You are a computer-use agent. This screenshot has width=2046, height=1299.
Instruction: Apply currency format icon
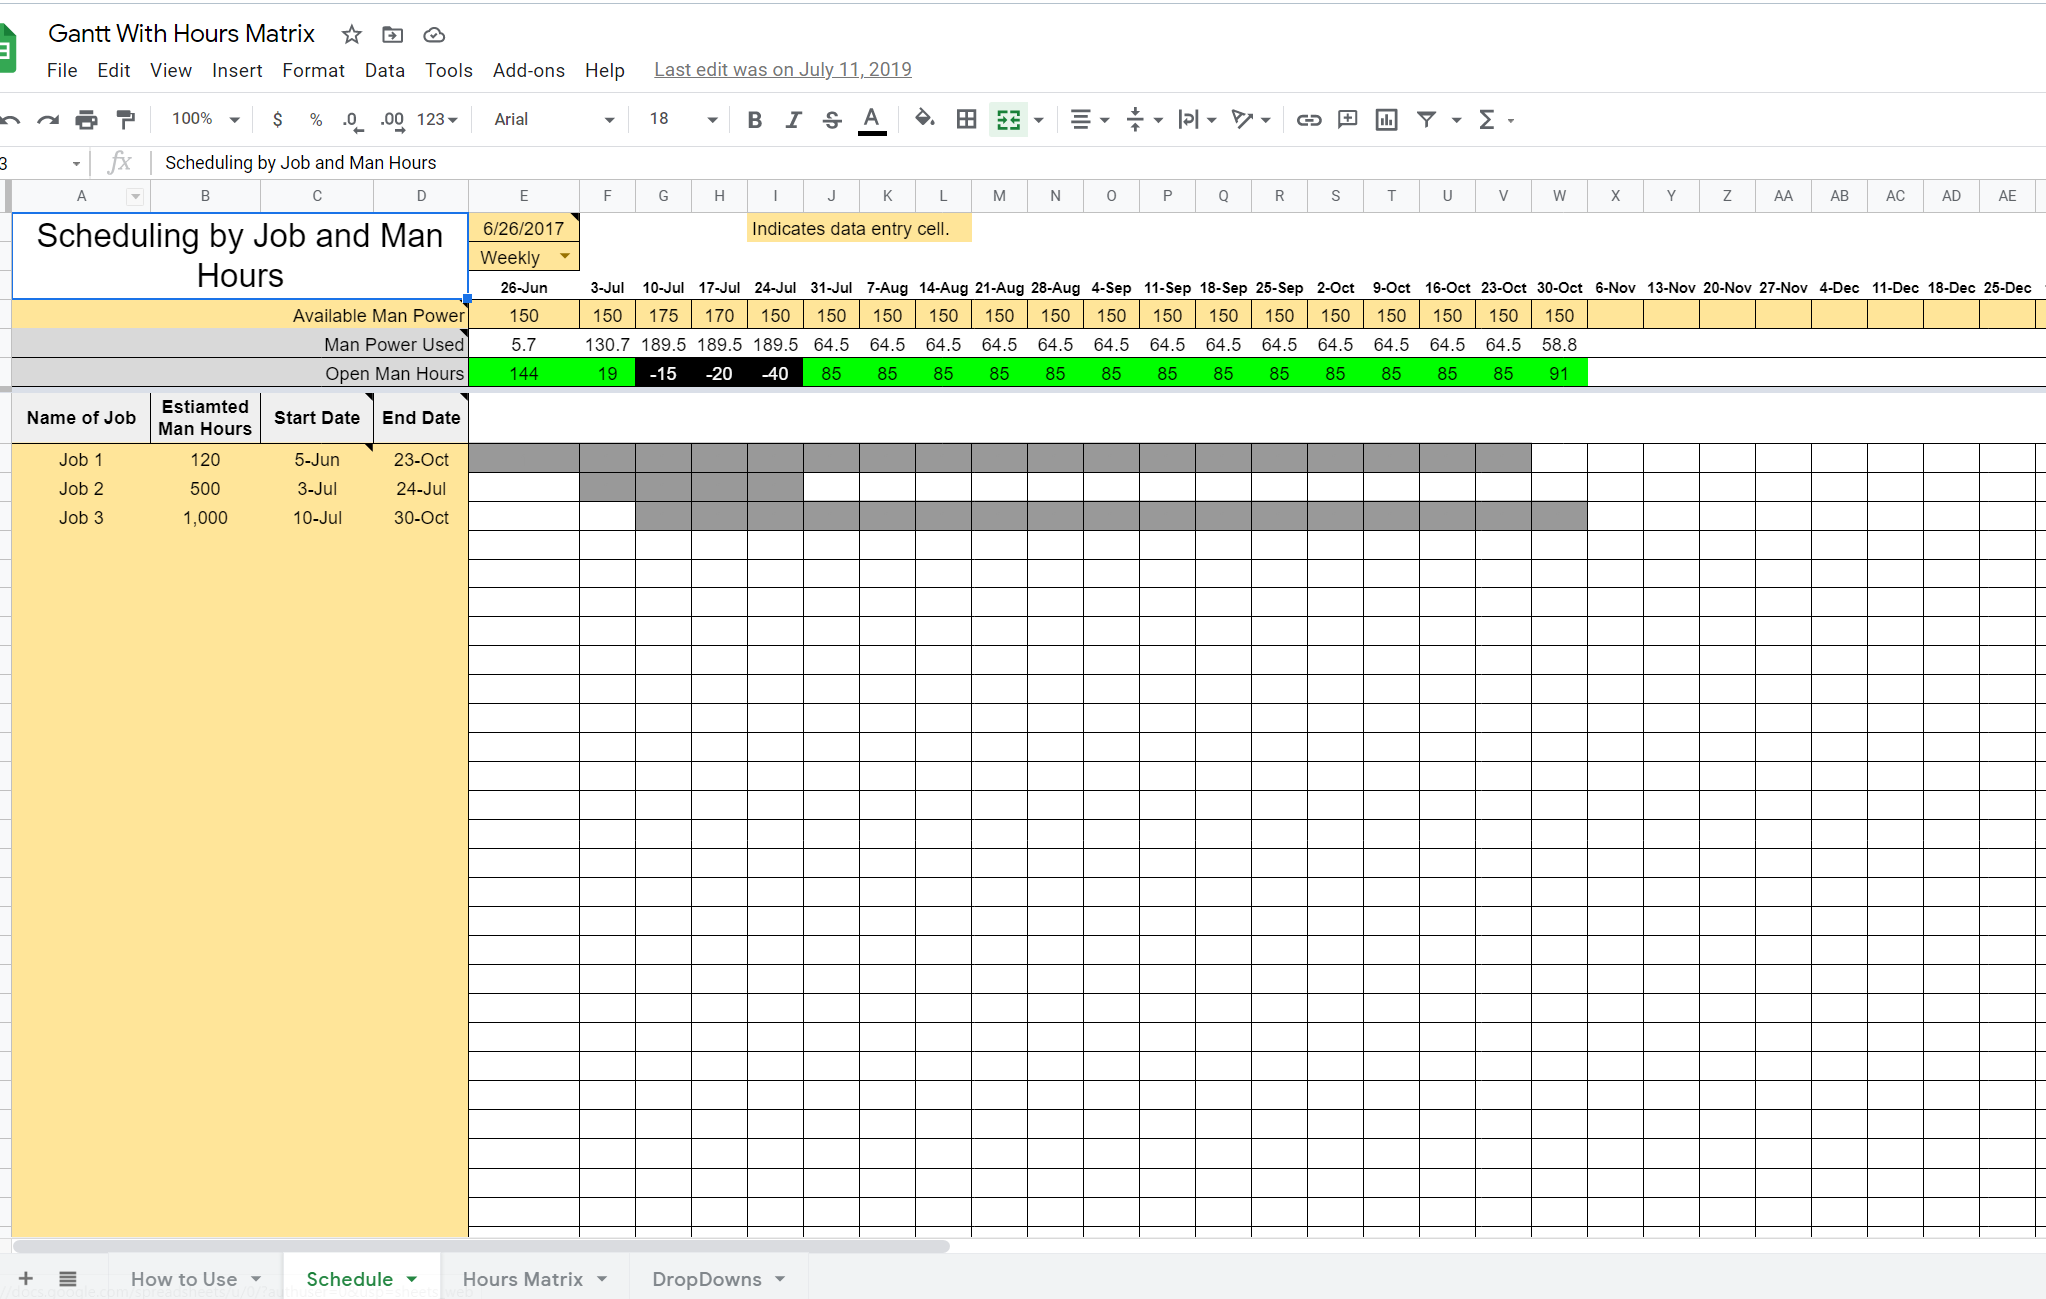pyautogui.click(x=278, y=119)
